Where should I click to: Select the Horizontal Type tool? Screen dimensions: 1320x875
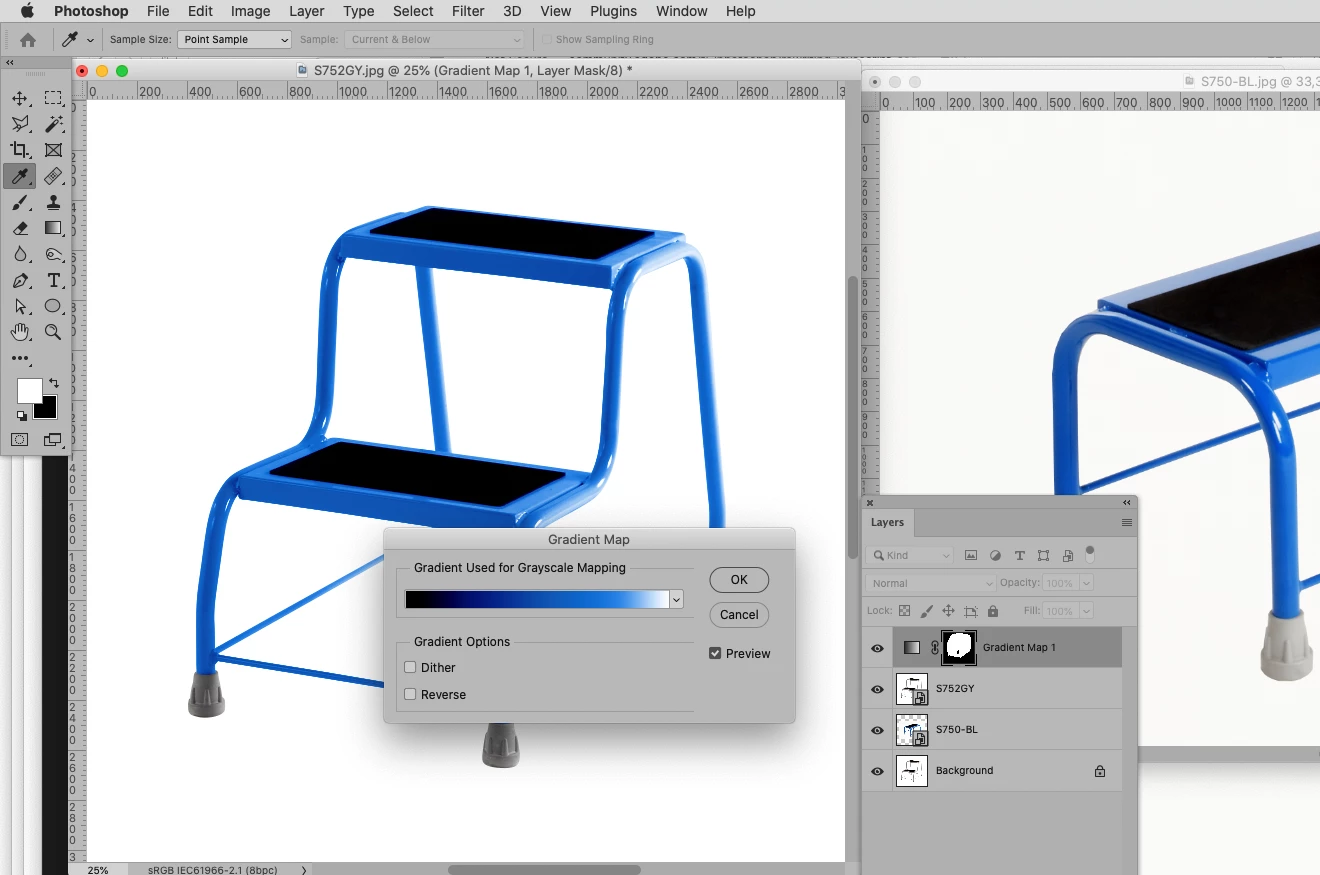point(53,281)
